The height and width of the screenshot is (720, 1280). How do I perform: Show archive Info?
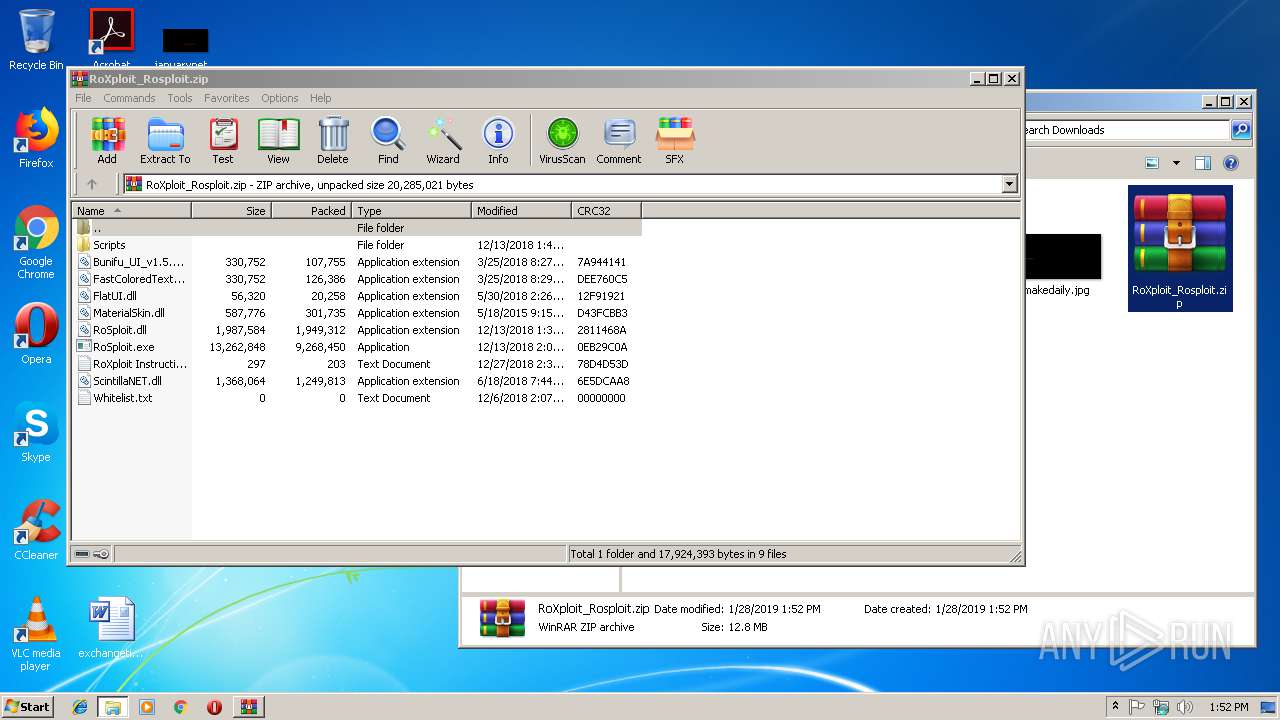498,141
